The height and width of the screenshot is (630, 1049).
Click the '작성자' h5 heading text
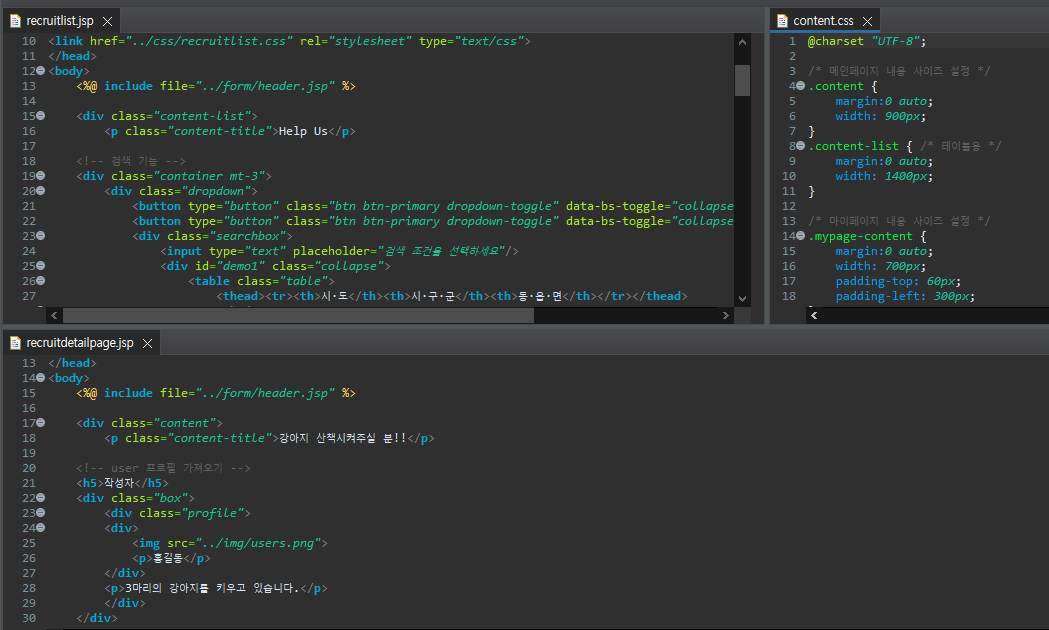pos(119,483)
